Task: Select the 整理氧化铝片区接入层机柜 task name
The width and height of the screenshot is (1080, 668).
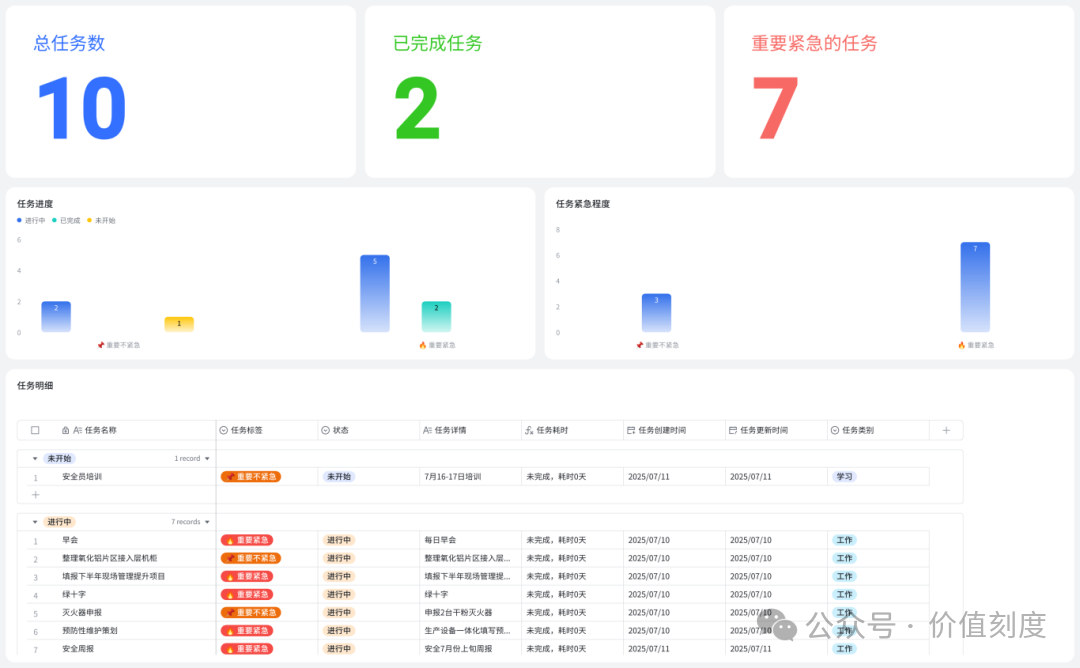Action: click(110, 559)
